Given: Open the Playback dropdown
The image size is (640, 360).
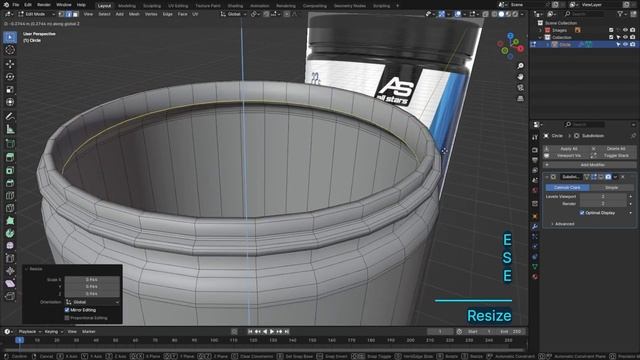Looking at the screenshot, I should pyautogui.click(x=29, y=332).
